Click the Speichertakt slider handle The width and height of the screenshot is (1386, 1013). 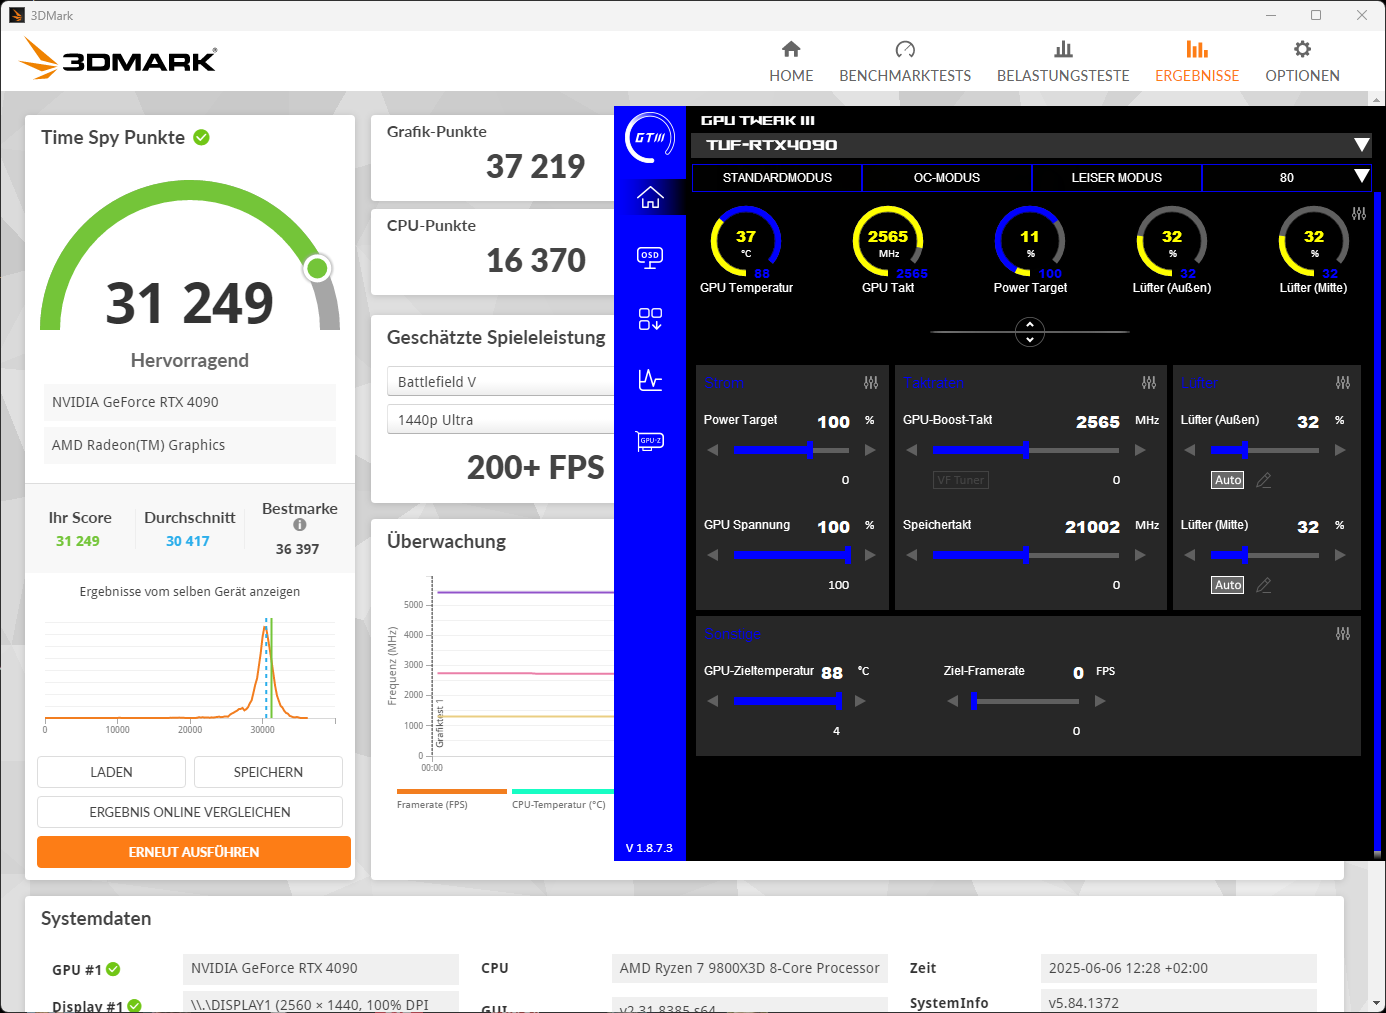[x=1026, y=555]
